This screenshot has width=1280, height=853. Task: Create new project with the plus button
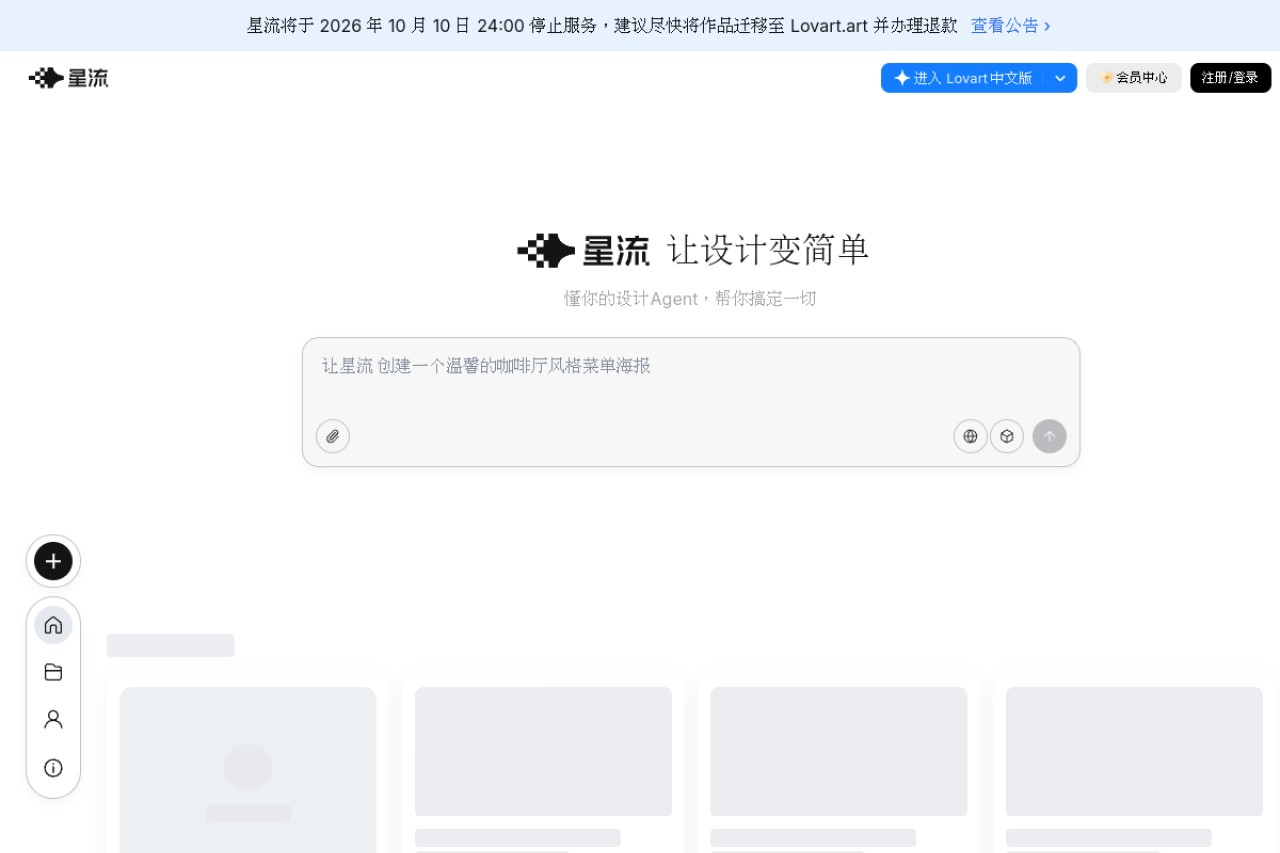tap(53, 561)
